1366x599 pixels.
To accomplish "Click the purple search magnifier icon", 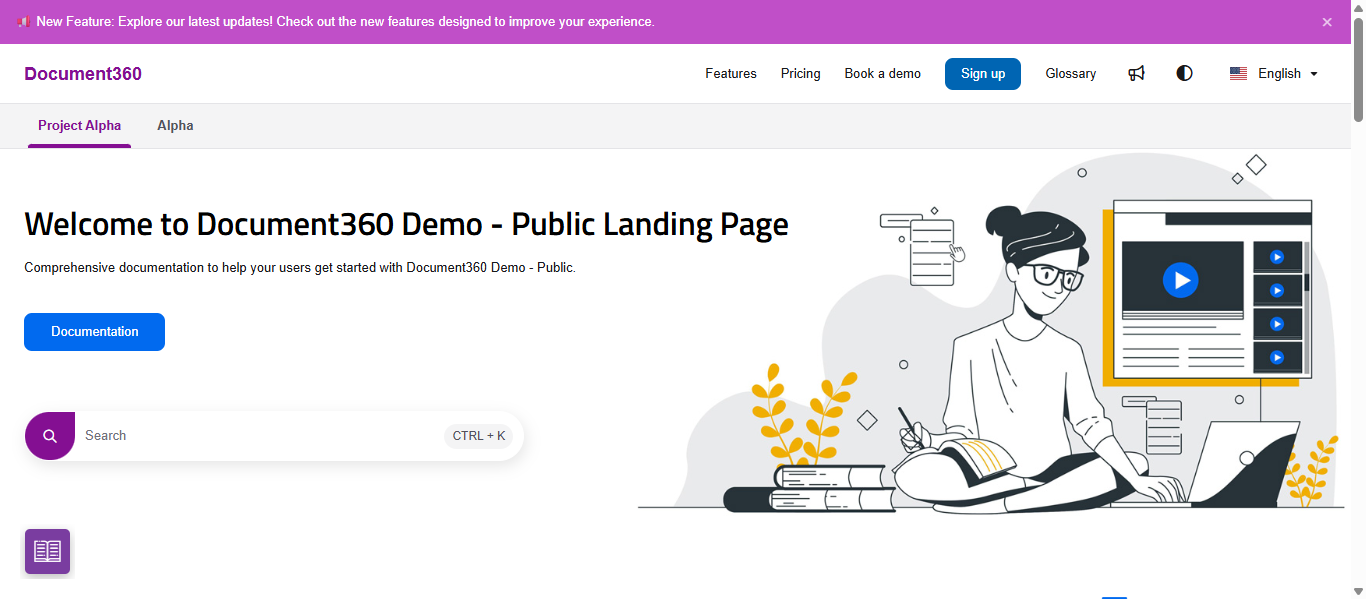I will pyautogui.click(x=50, y=436).
